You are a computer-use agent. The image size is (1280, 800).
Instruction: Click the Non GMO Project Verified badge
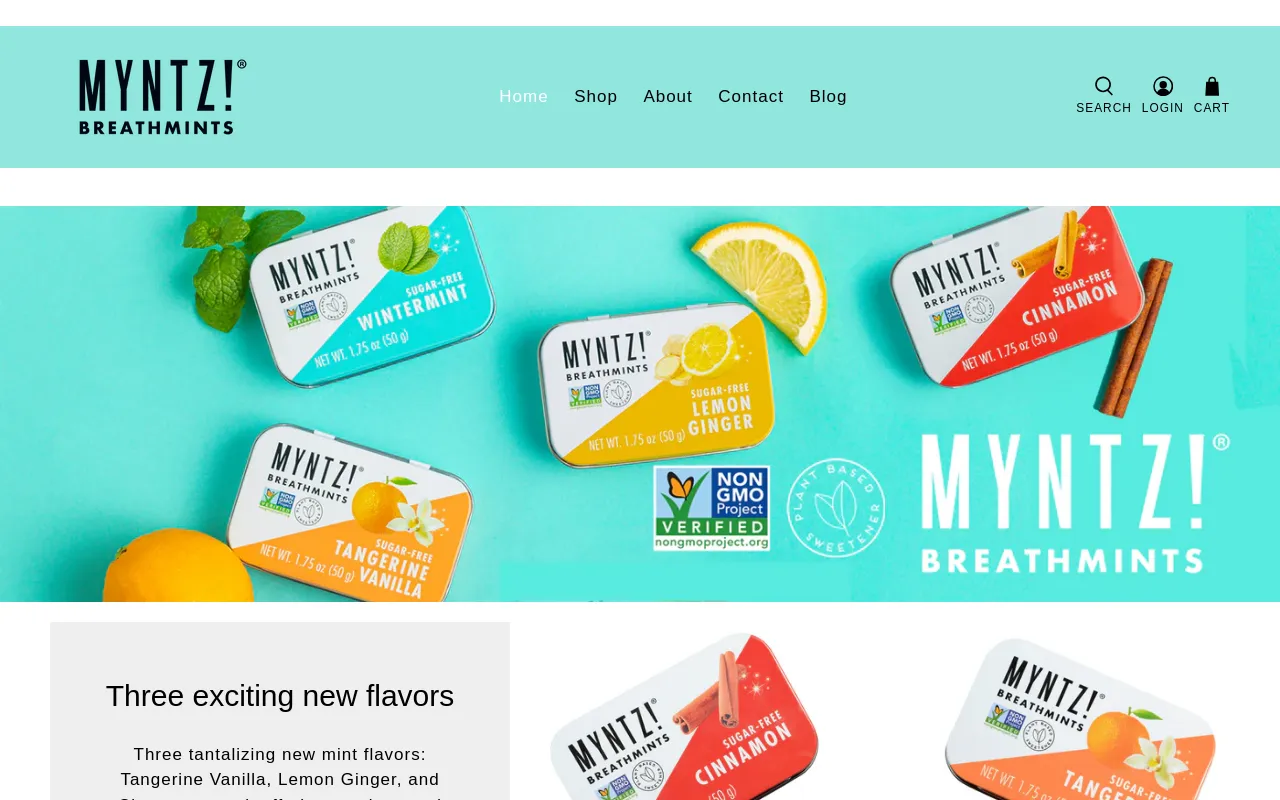[712, 508]
